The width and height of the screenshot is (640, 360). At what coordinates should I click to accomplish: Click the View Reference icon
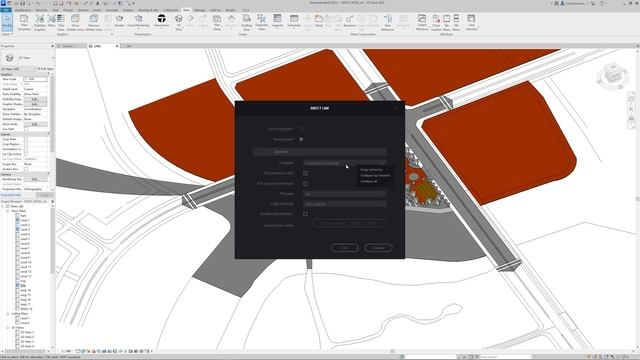388,22
